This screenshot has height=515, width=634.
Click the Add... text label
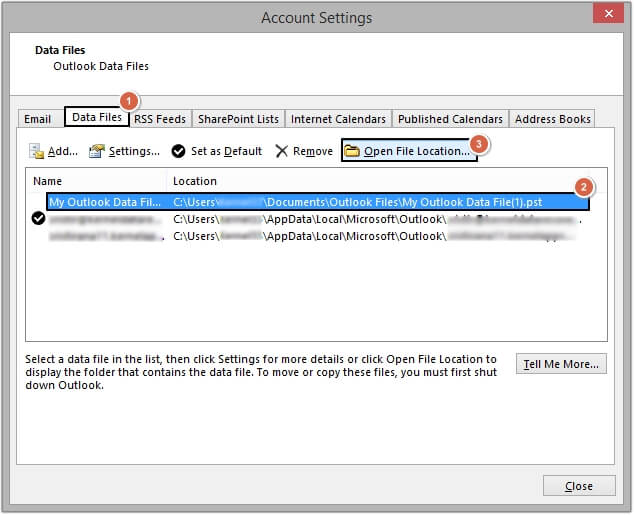click(63, 151)
